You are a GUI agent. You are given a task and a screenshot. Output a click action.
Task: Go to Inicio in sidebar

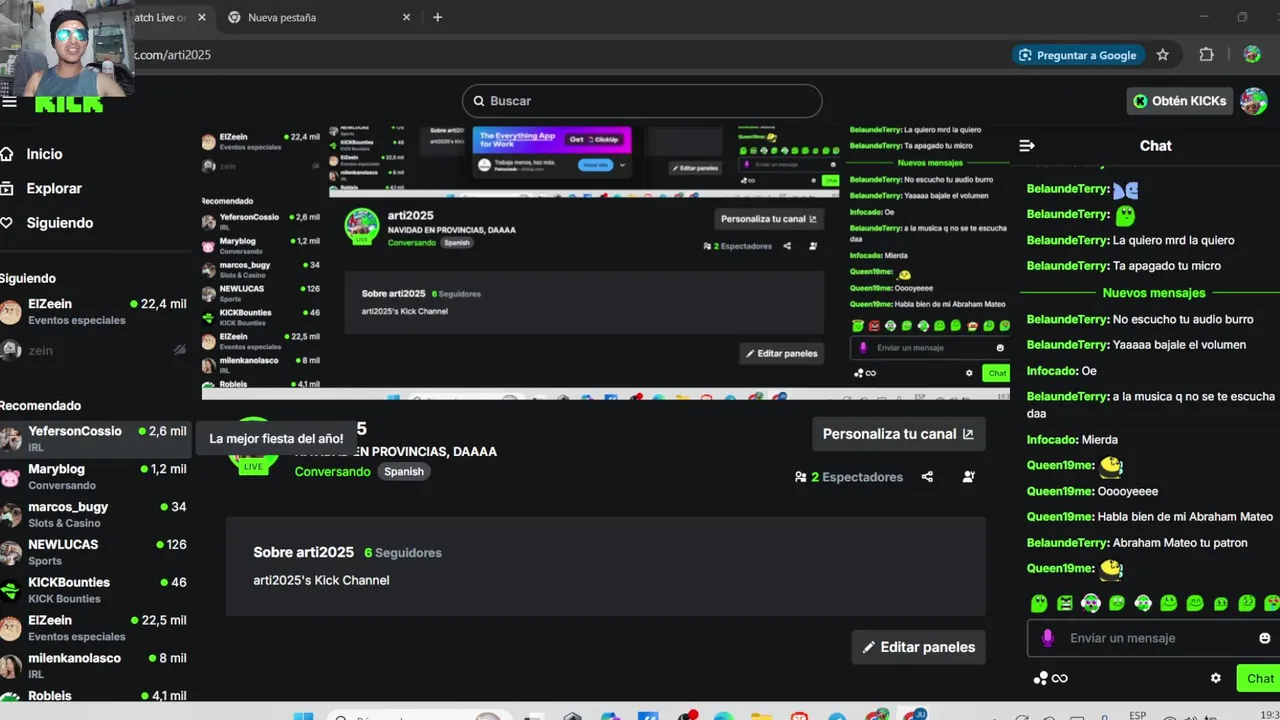(44, 154)
